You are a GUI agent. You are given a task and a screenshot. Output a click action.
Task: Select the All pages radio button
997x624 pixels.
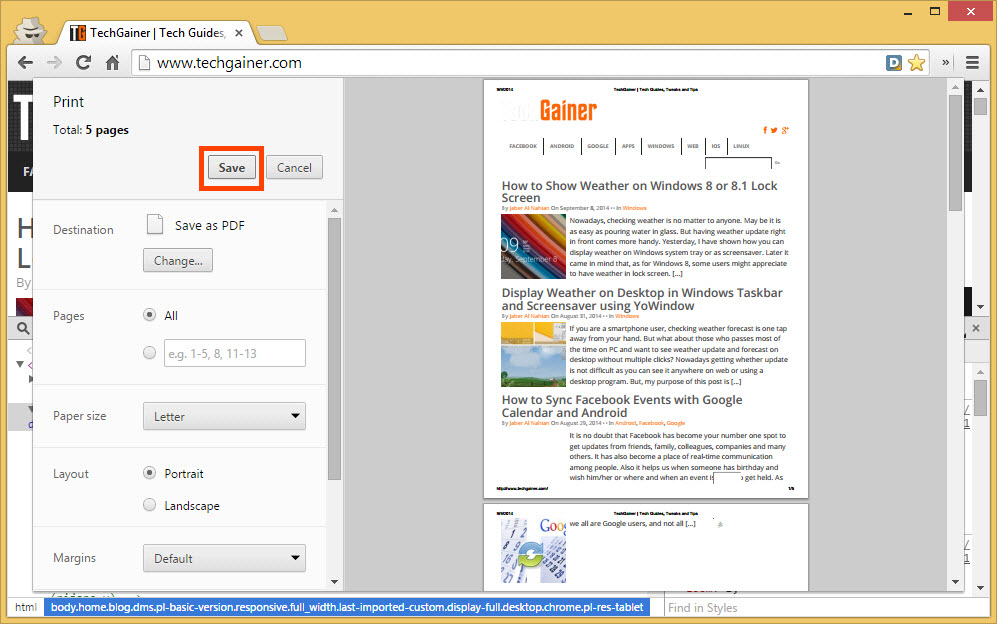click(150, 315)
